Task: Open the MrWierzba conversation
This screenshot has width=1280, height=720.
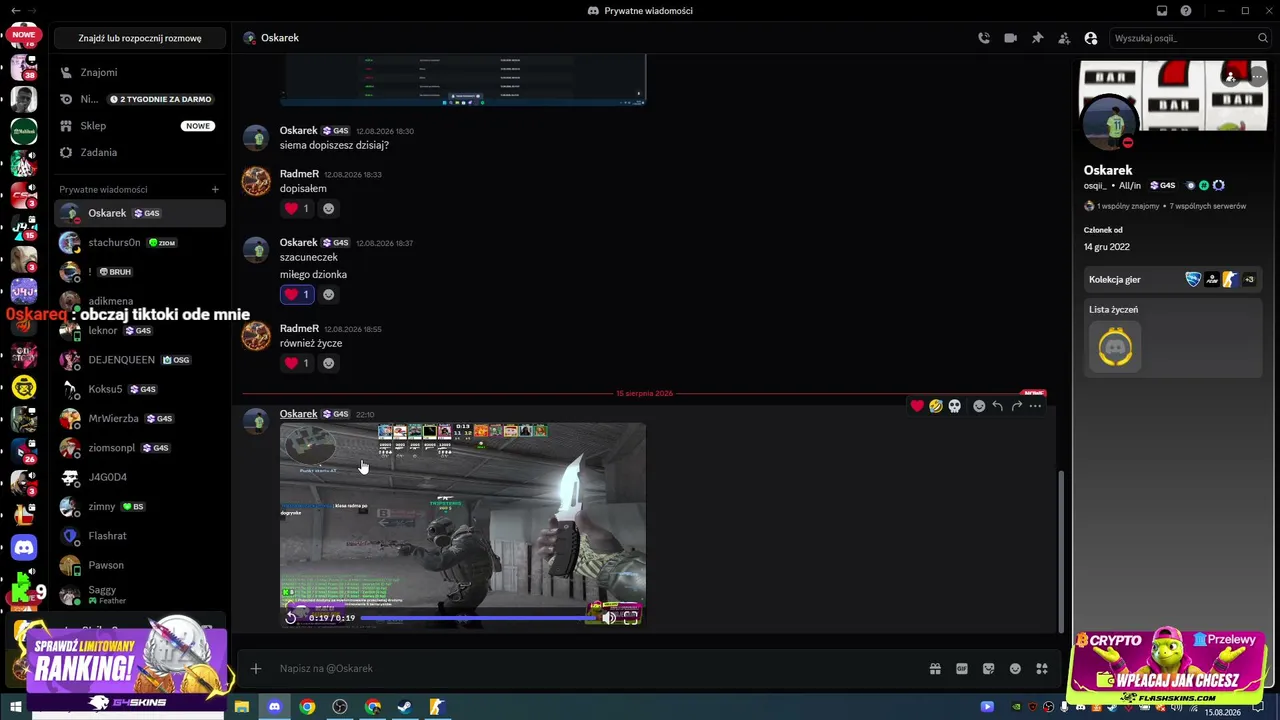Action: 140,419
